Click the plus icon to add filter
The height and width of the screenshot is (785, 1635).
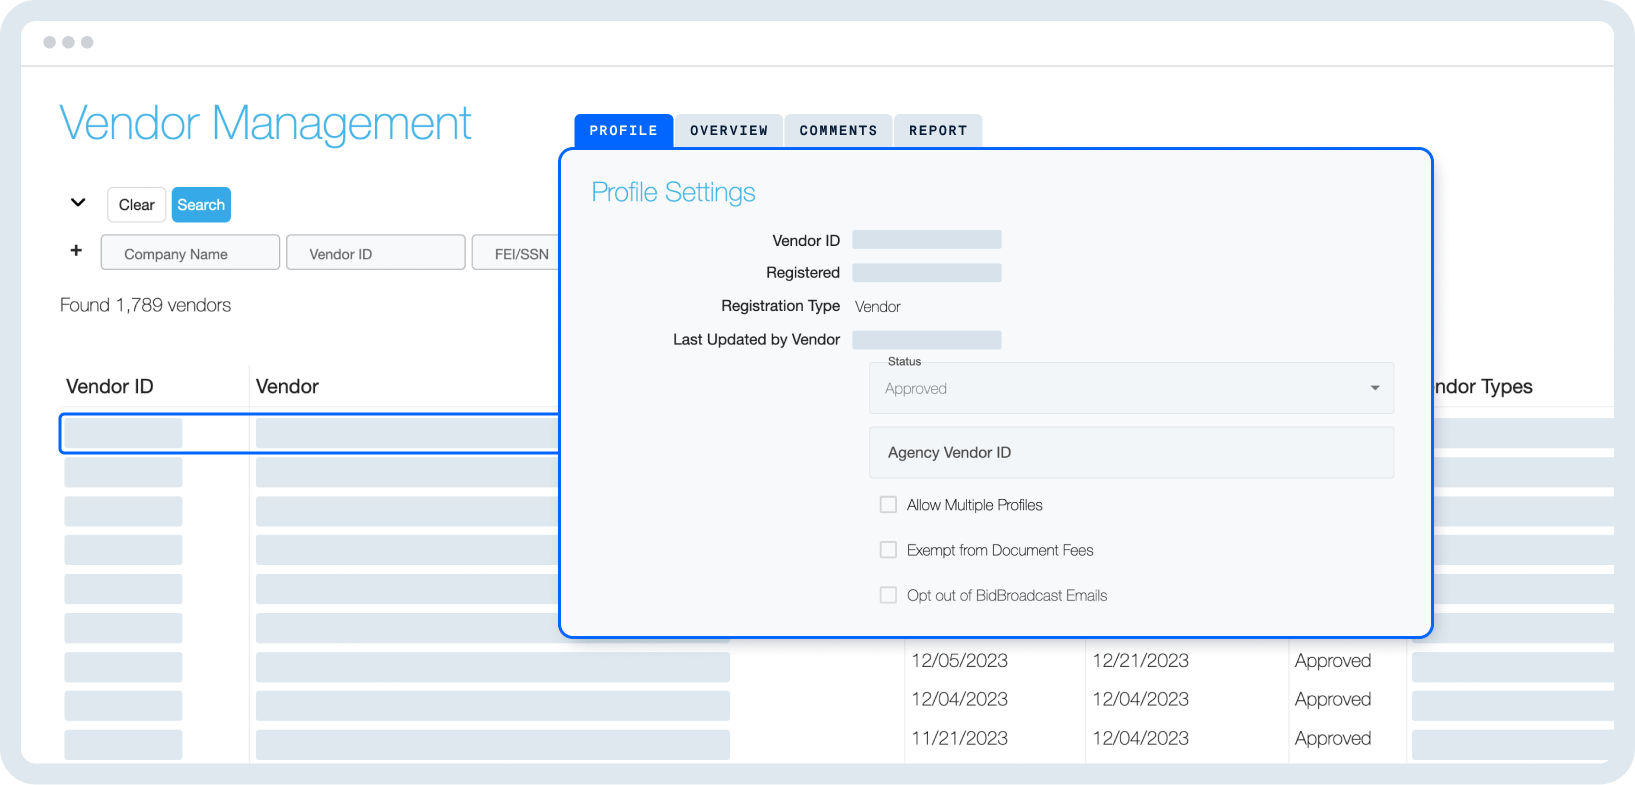pos(76,251)
